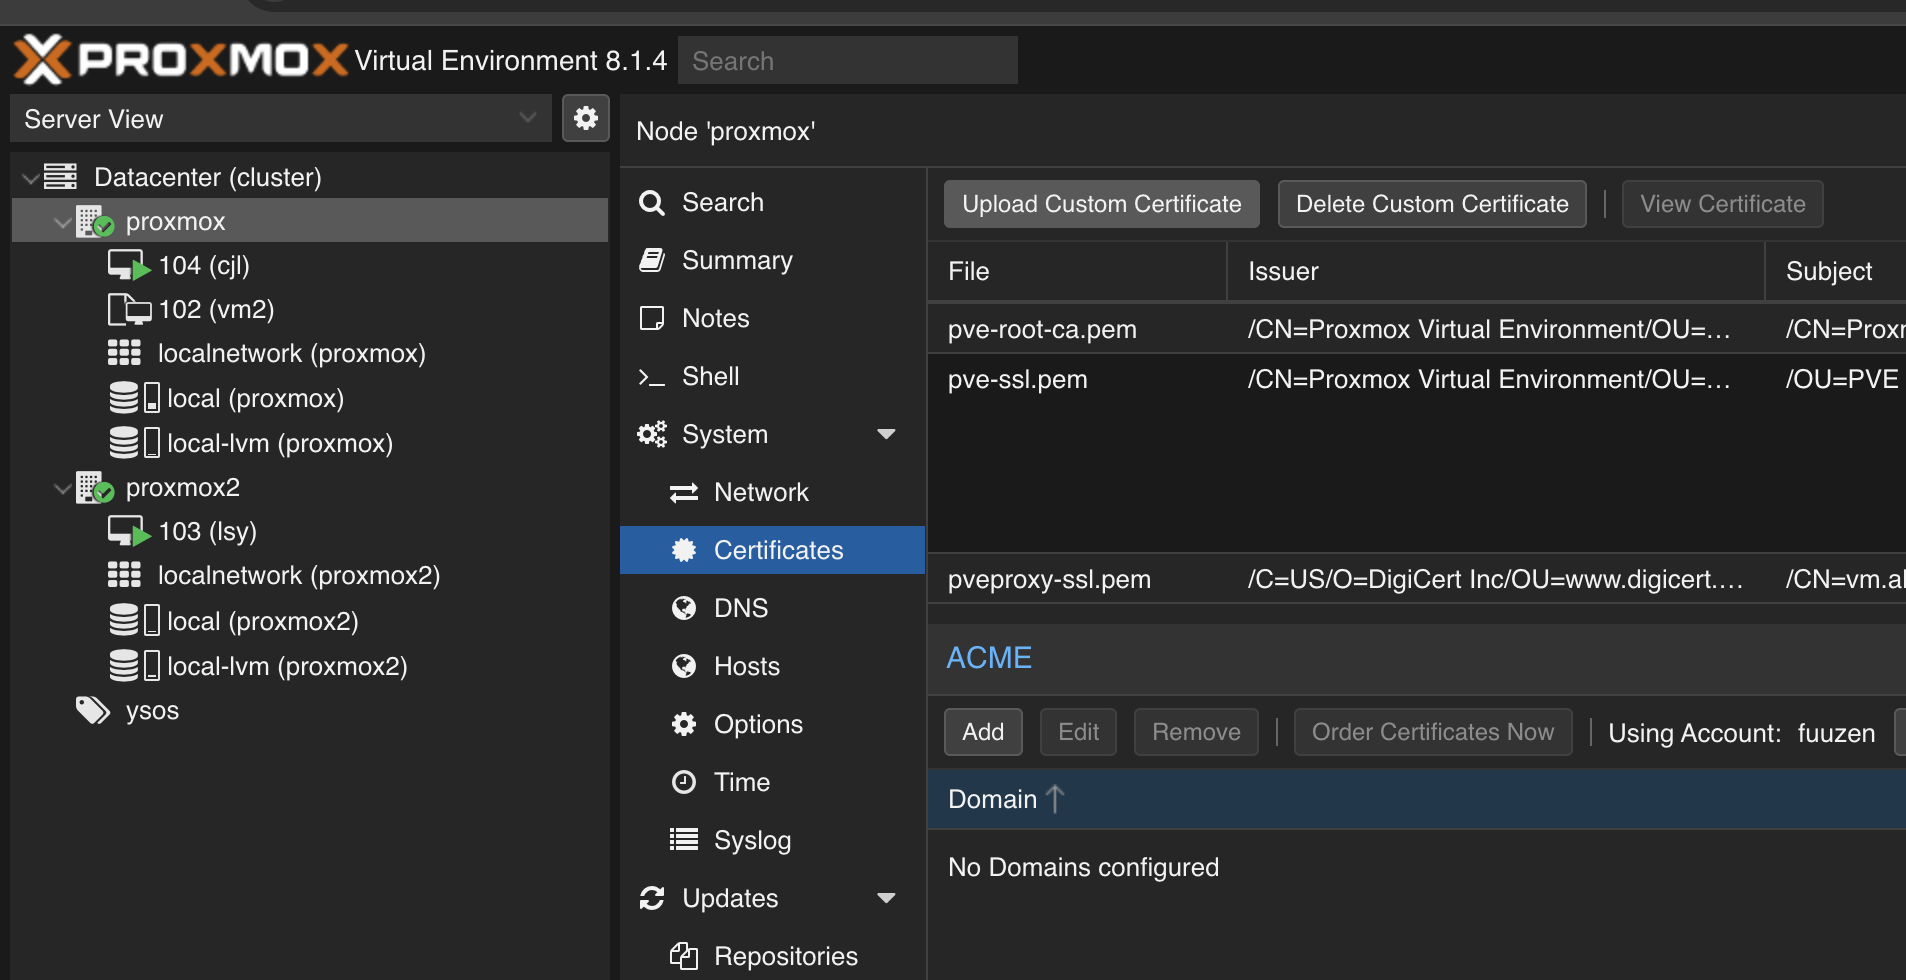The width and height of the screenshot is (1906, 980).
Task: Click Order Certificates Now button
Action: pyautogui.click(x=1432, y=732)
